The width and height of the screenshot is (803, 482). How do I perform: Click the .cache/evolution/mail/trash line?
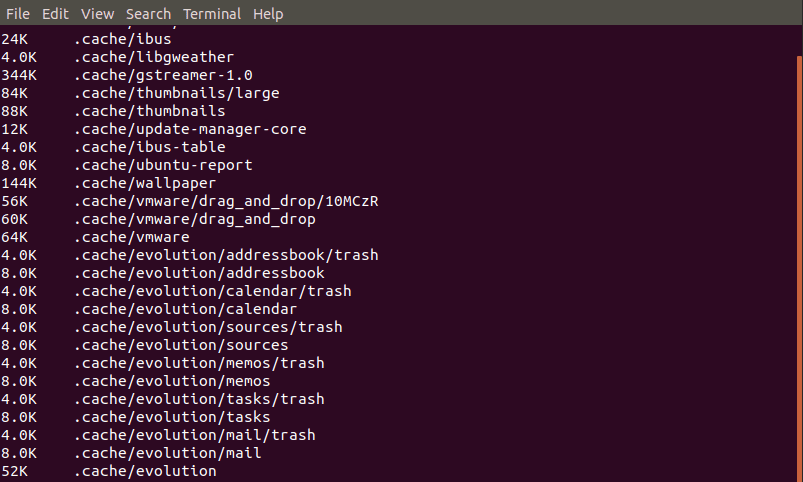point(158,435)
